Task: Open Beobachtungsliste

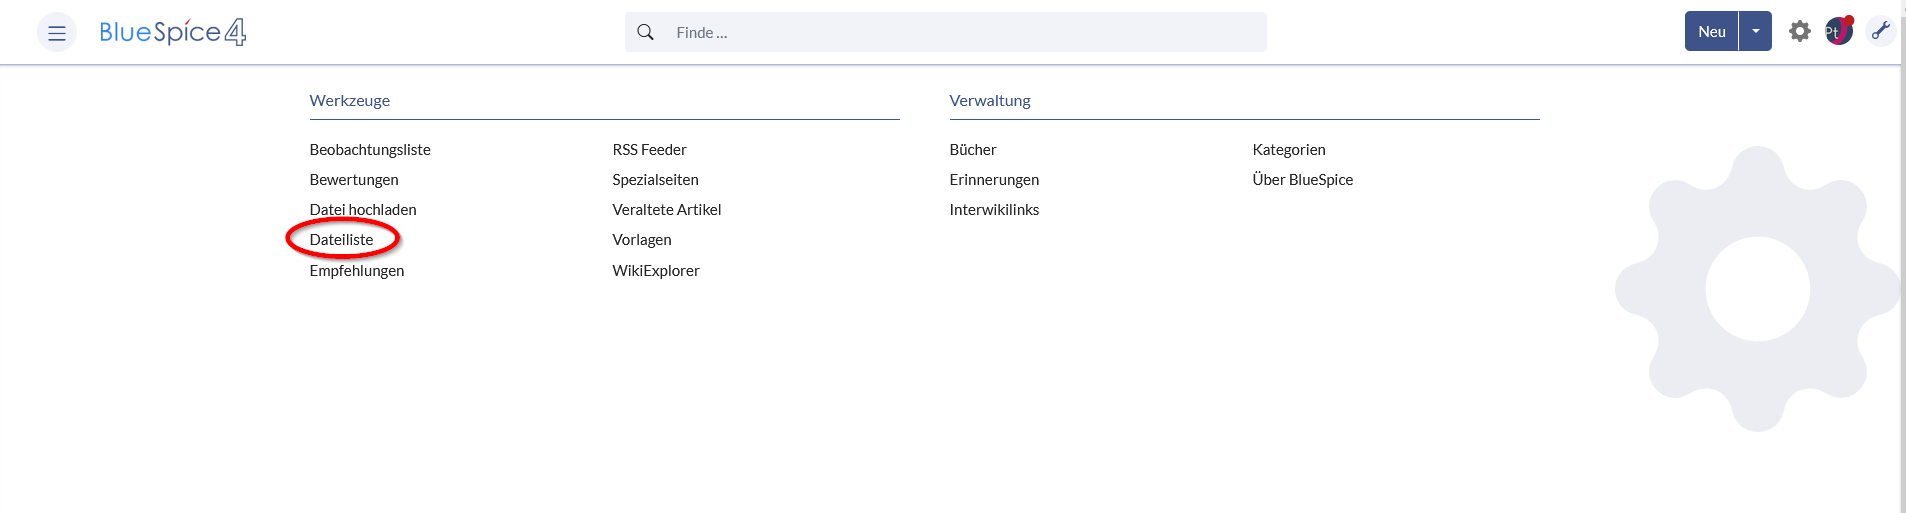Action: click(370, 150)
